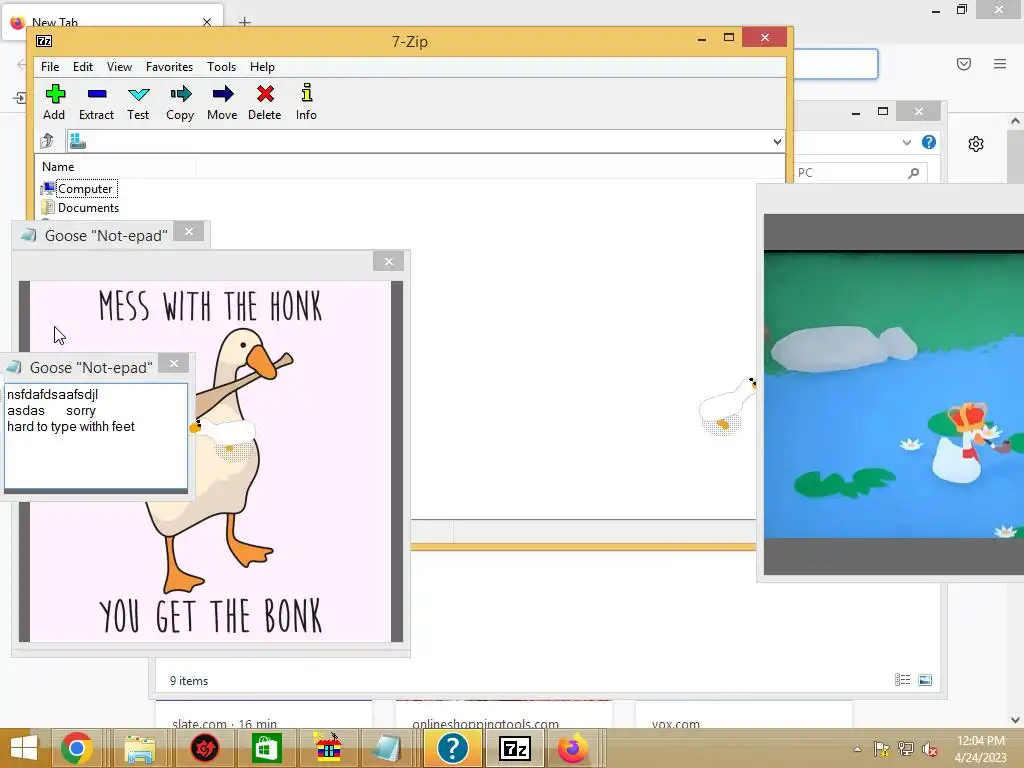This screenshot has height=768, width=1024.
Task: Open a new Firefox tab with plus button
Action: [x=244, y=22]
